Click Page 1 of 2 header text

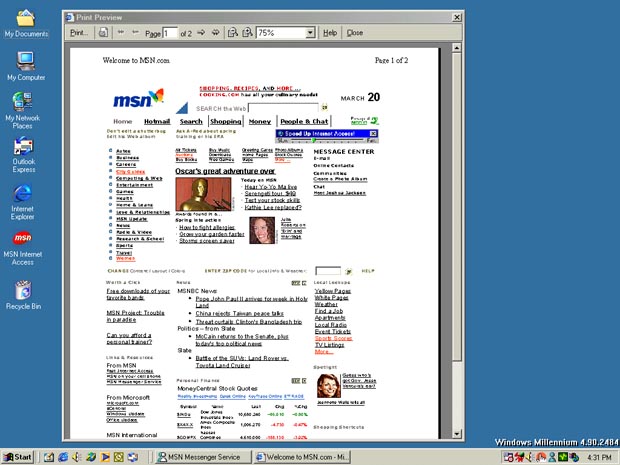[x=391, y=60]
